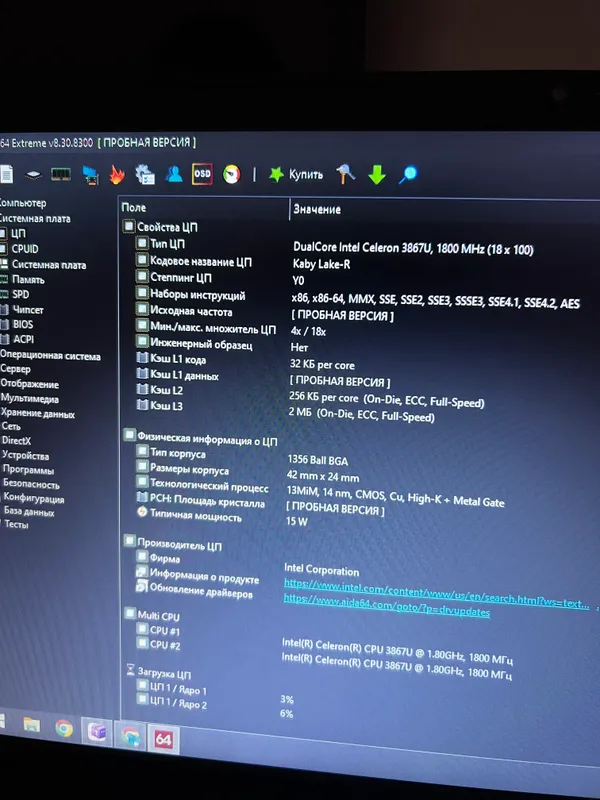Select Системная плата child tree item

48,265
